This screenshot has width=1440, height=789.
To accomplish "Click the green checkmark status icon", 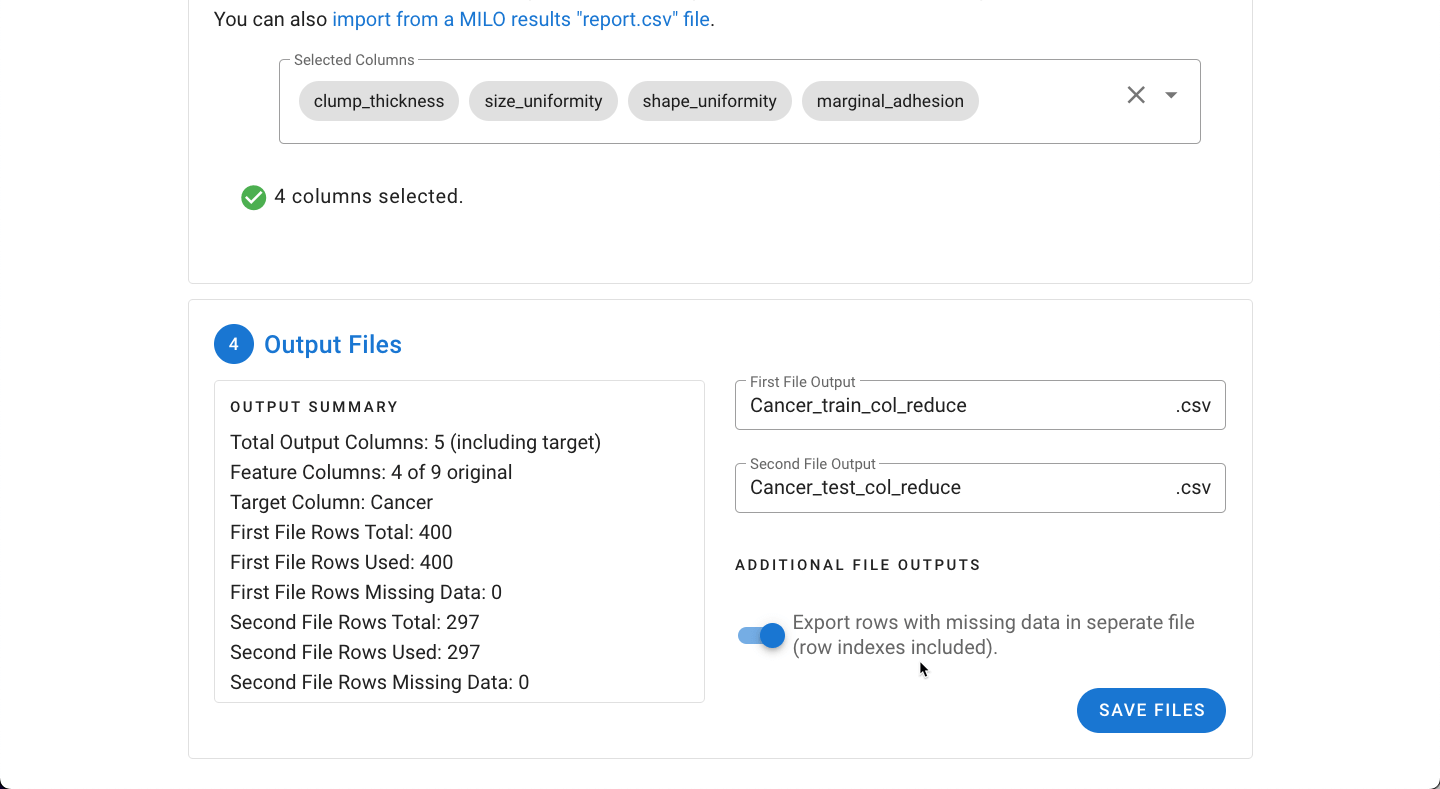I will click(254, 197).
